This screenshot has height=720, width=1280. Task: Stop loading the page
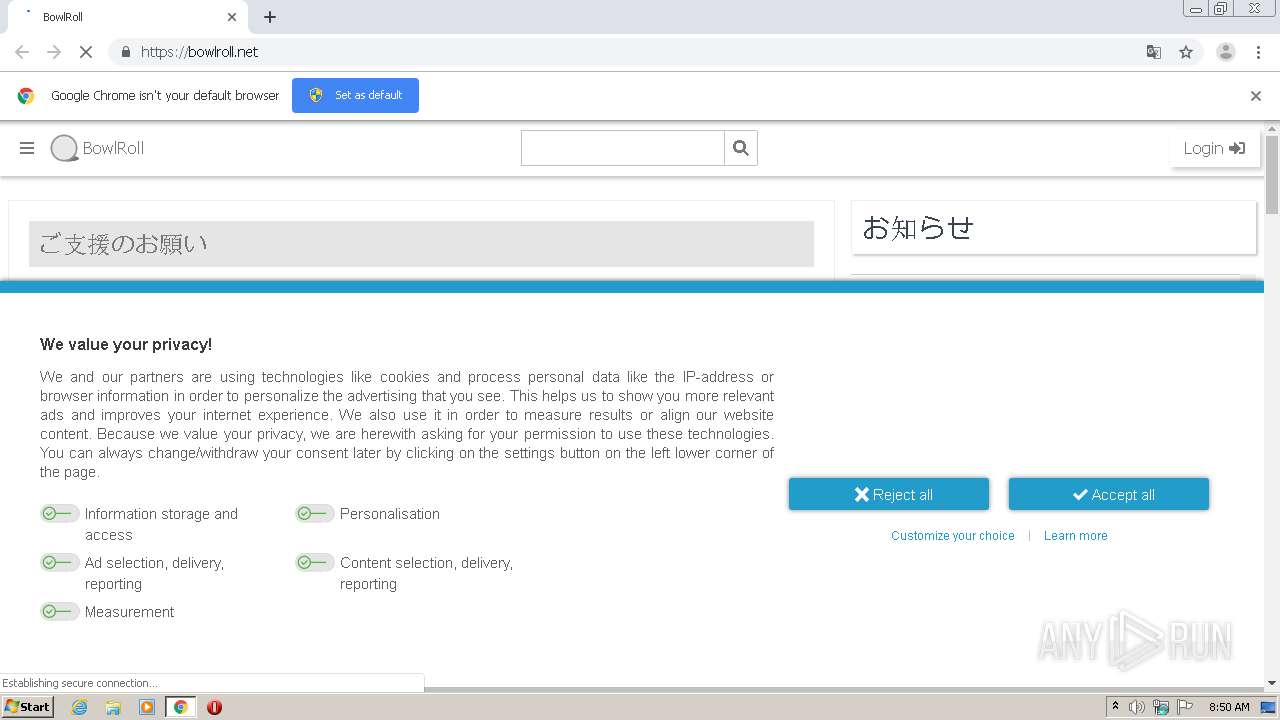tap(87, 52)
